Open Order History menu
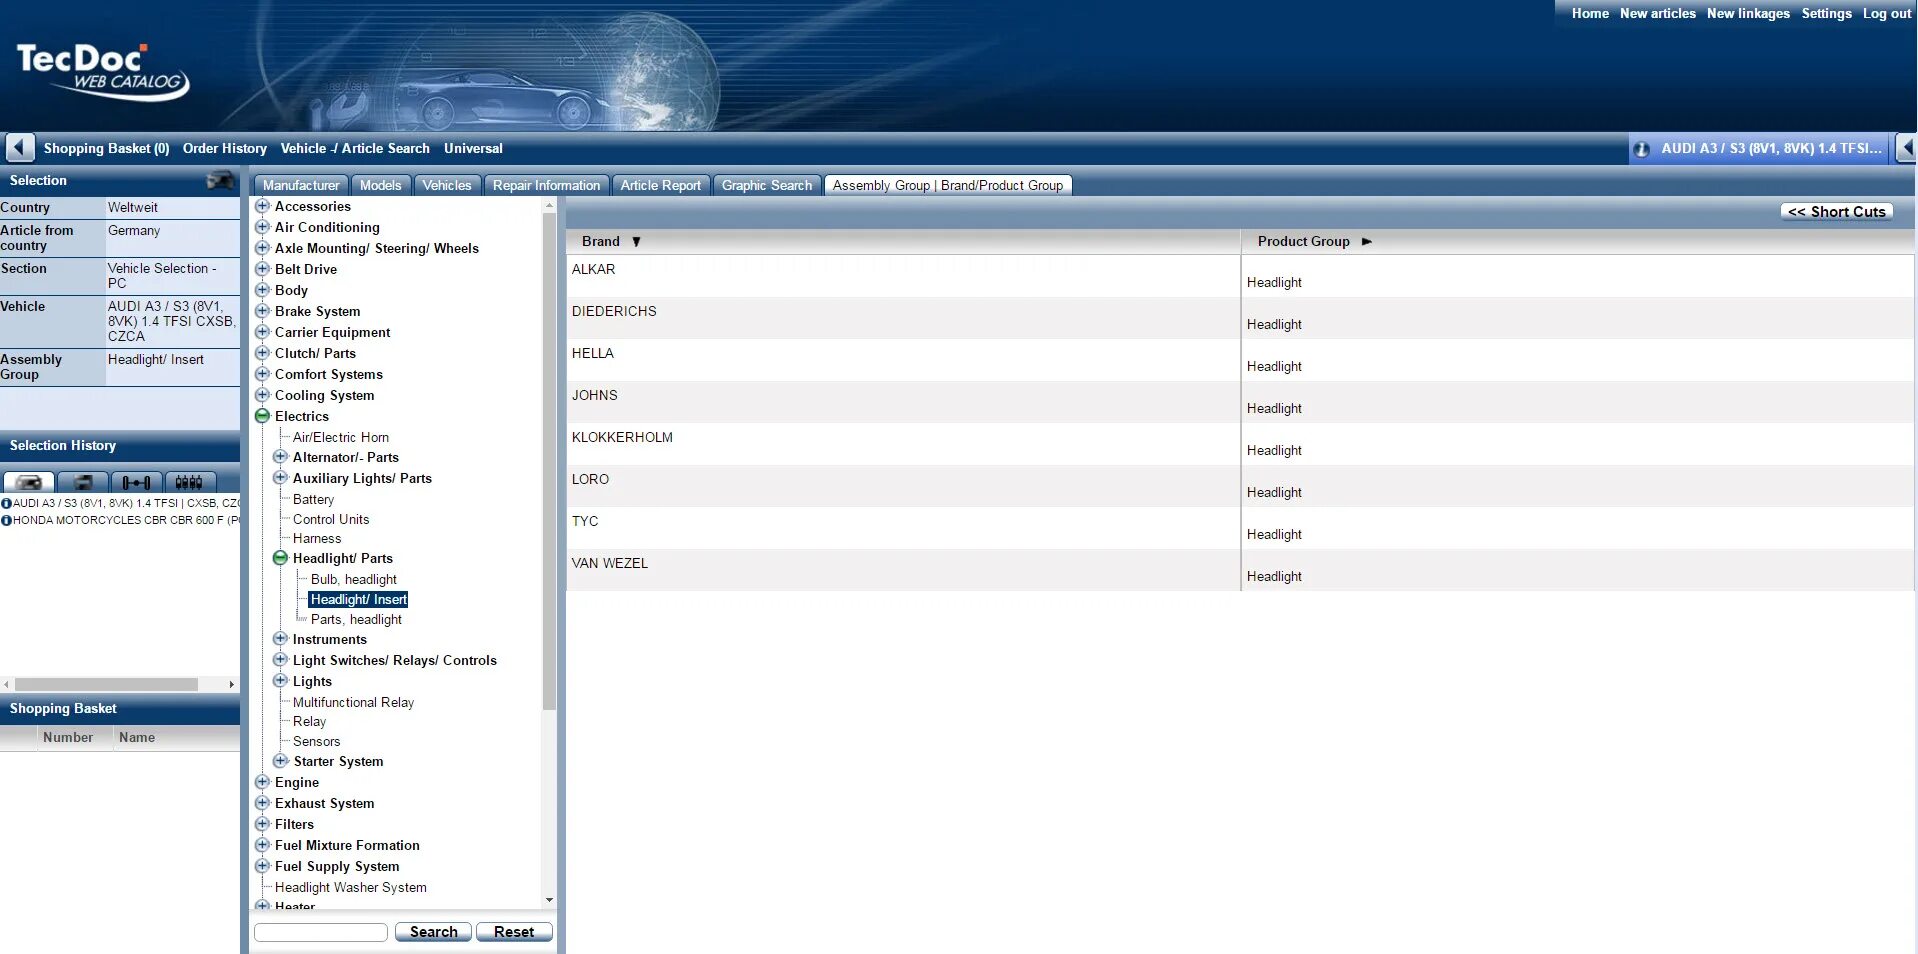The image size is (1918, 954). (x=225, y=148)
